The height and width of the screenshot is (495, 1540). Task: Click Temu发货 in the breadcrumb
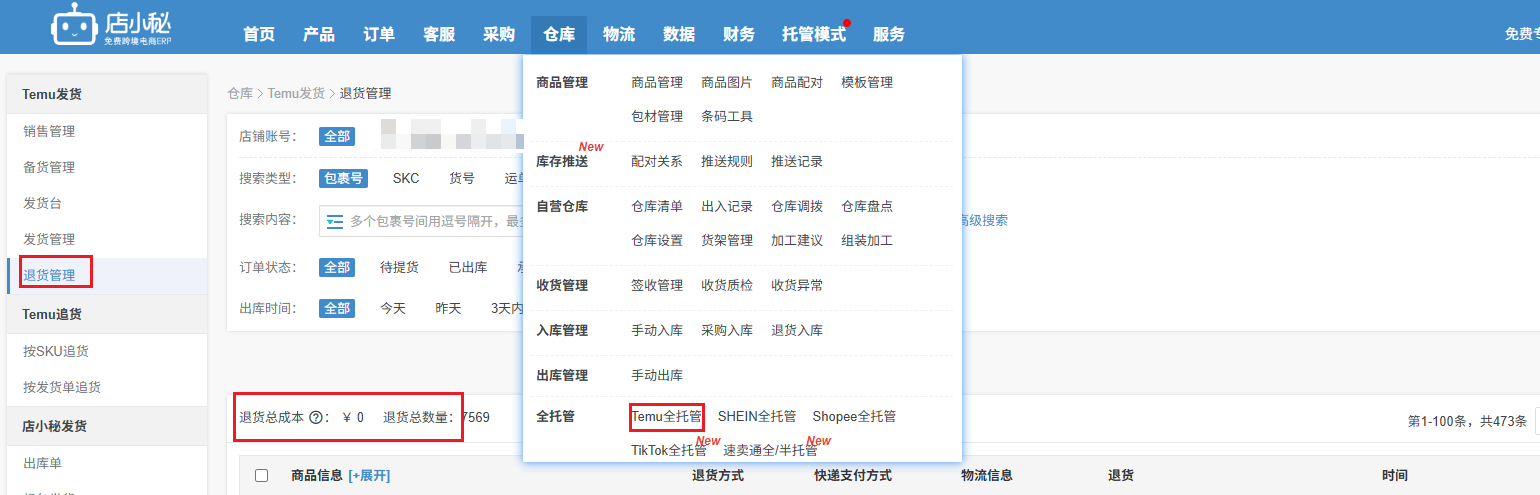pos(296,93)
